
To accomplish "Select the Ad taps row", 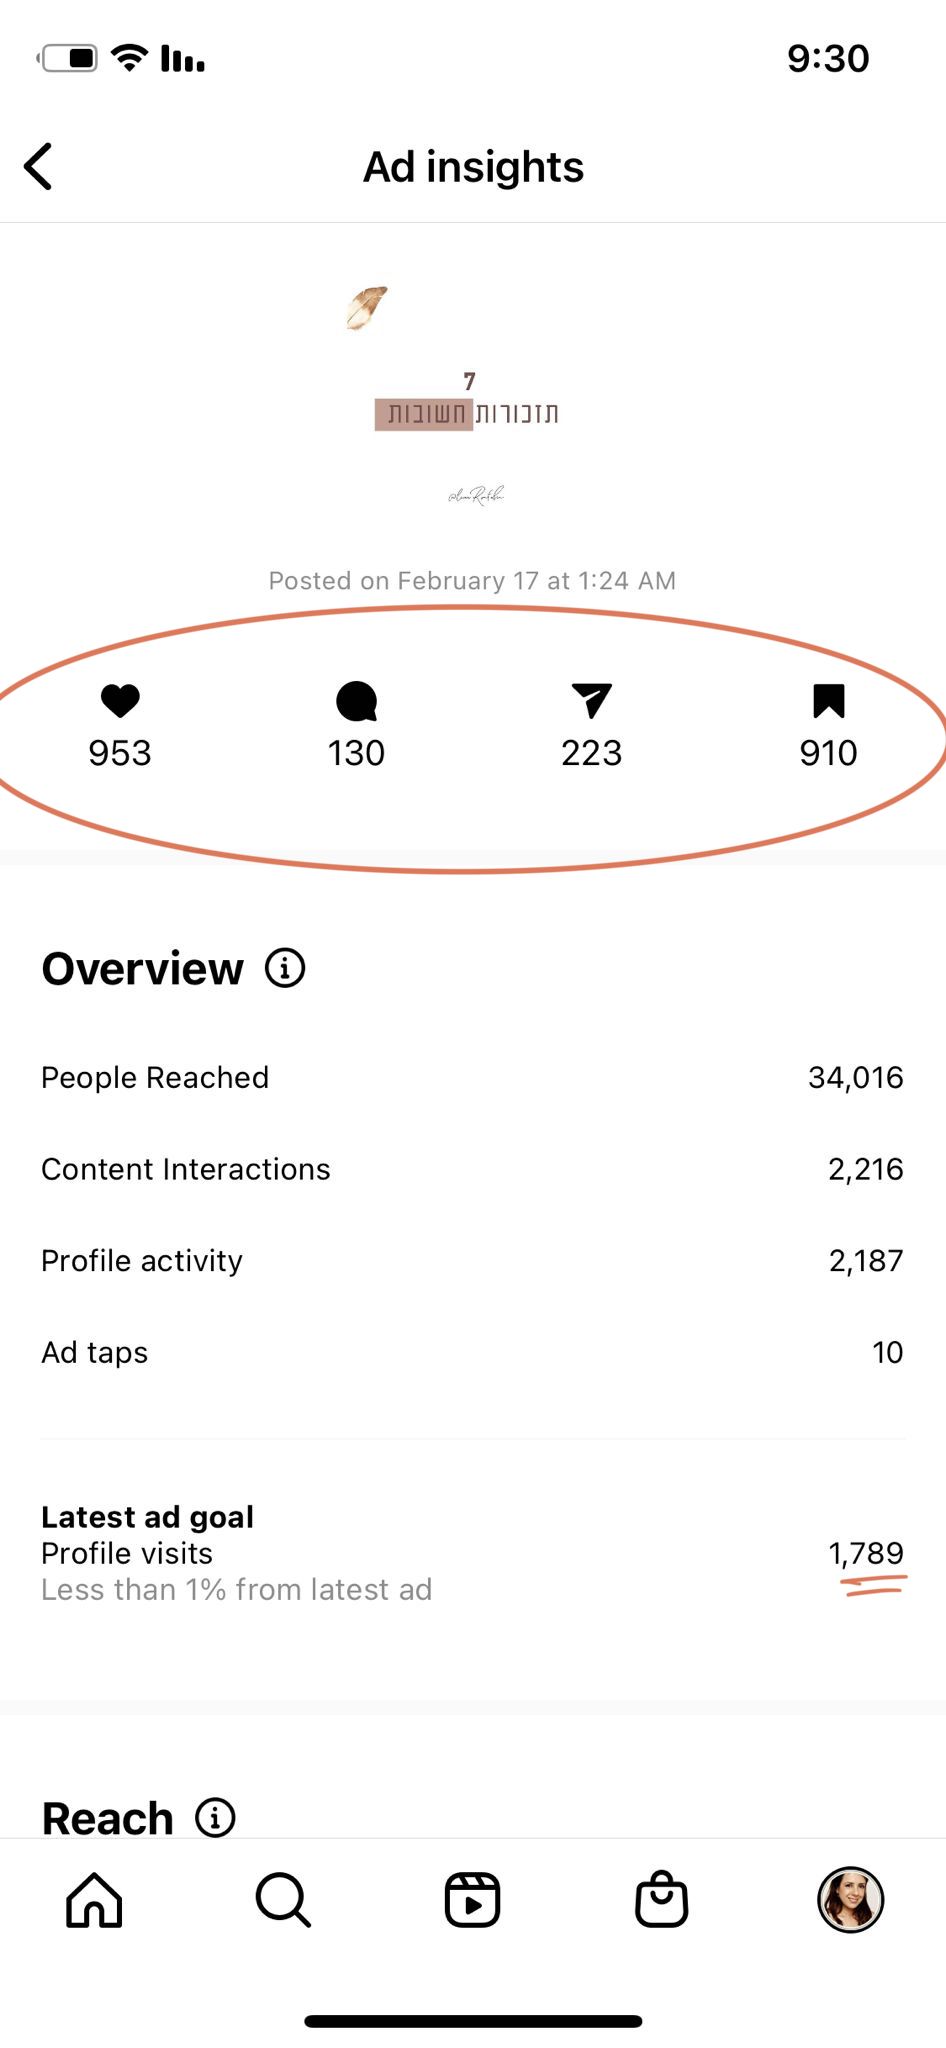I will pyautogui.click(x=472, y=1352).
